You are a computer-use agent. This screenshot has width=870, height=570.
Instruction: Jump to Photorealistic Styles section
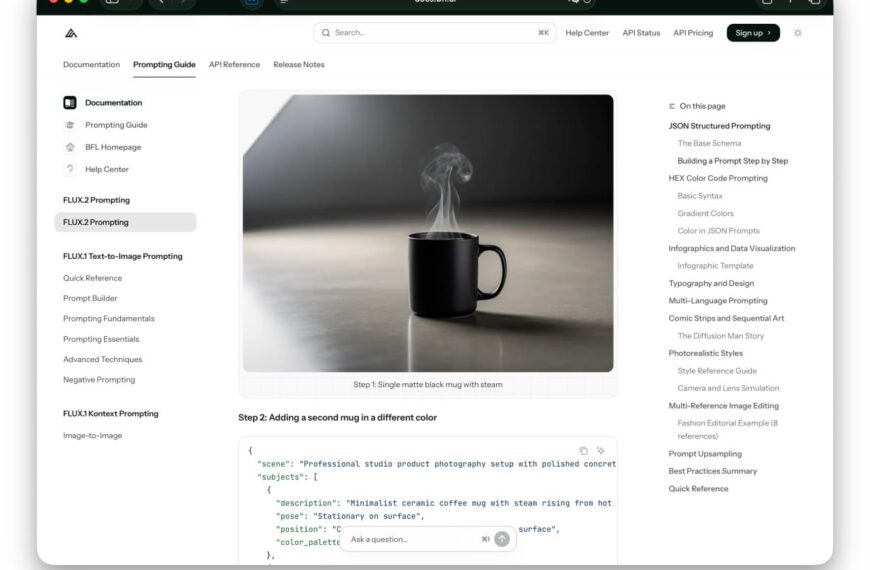pos(705,353)
